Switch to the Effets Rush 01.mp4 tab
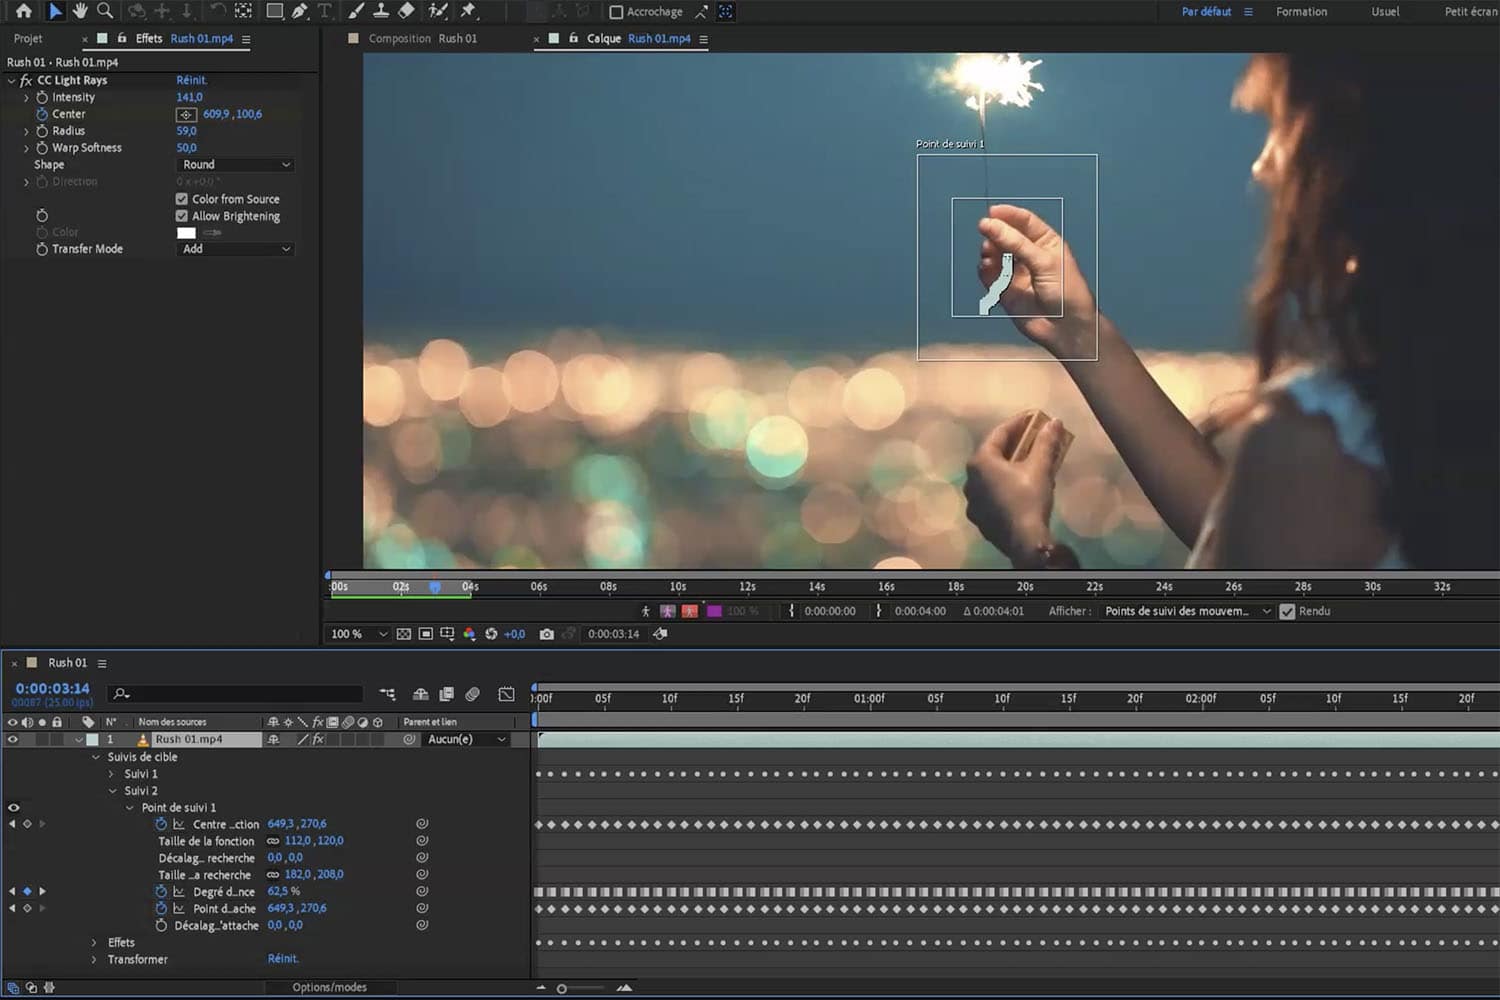The width and height of the screenshot is (1500, 1000). coord(184,39)
